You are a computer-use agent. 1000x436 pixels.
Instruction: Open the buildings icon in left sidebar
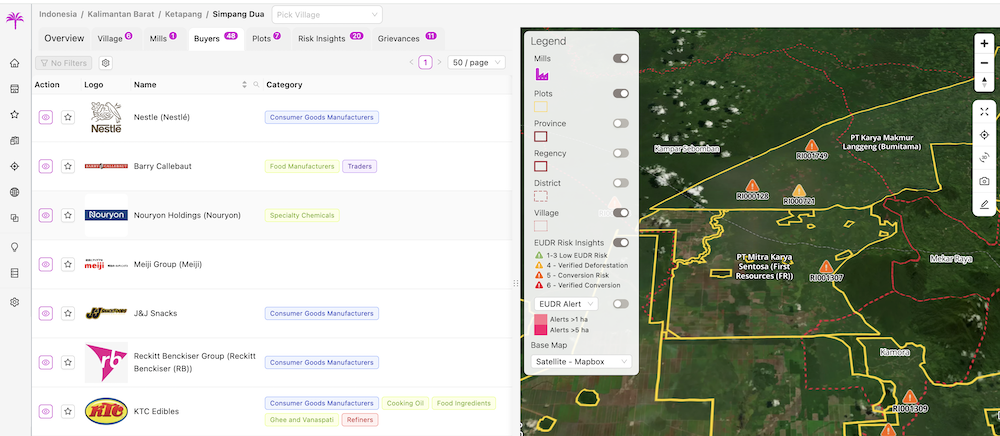pyautogui.click(x=15, y=140)
